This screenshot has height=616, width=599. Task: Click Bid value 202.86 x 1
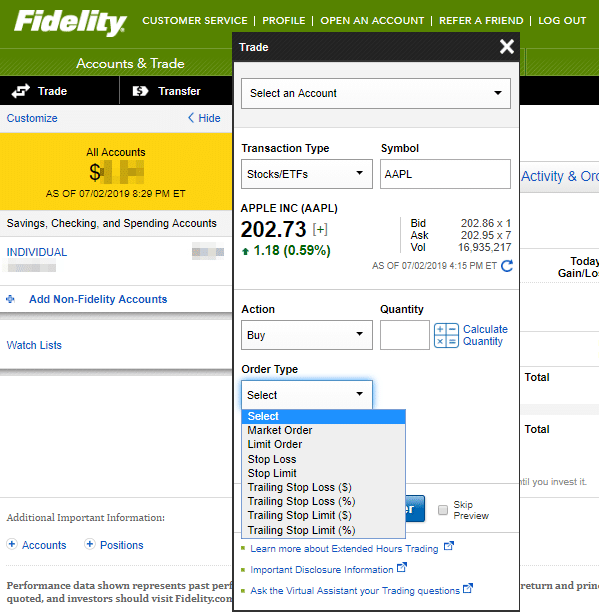pos(486,224)
